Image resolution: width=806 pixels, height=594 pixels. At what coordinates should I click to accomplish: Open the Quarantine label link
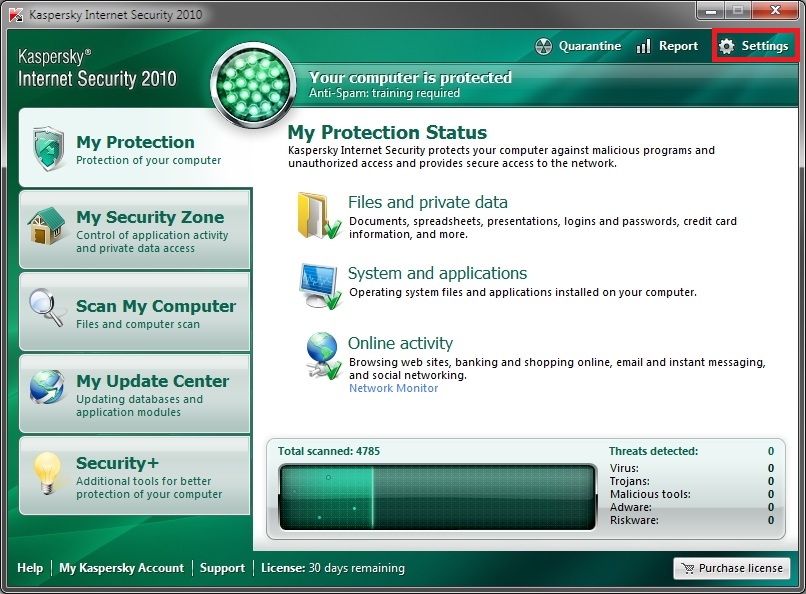click(590, 46)
